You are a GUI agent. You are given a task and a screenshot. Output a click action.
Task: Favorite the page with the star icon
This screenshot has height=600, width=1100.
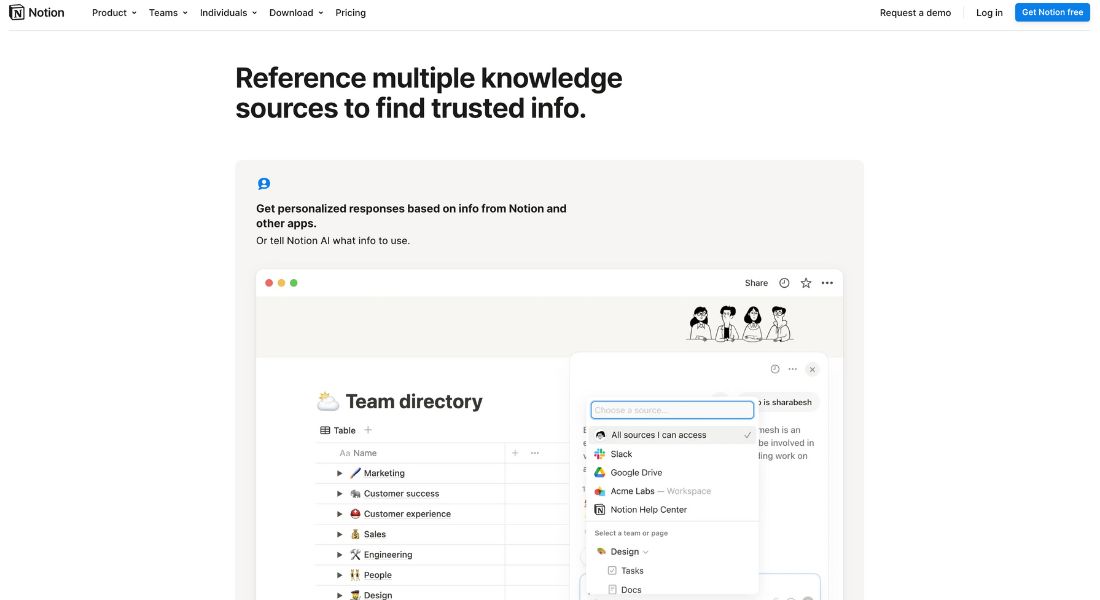[x=806, y=283]
